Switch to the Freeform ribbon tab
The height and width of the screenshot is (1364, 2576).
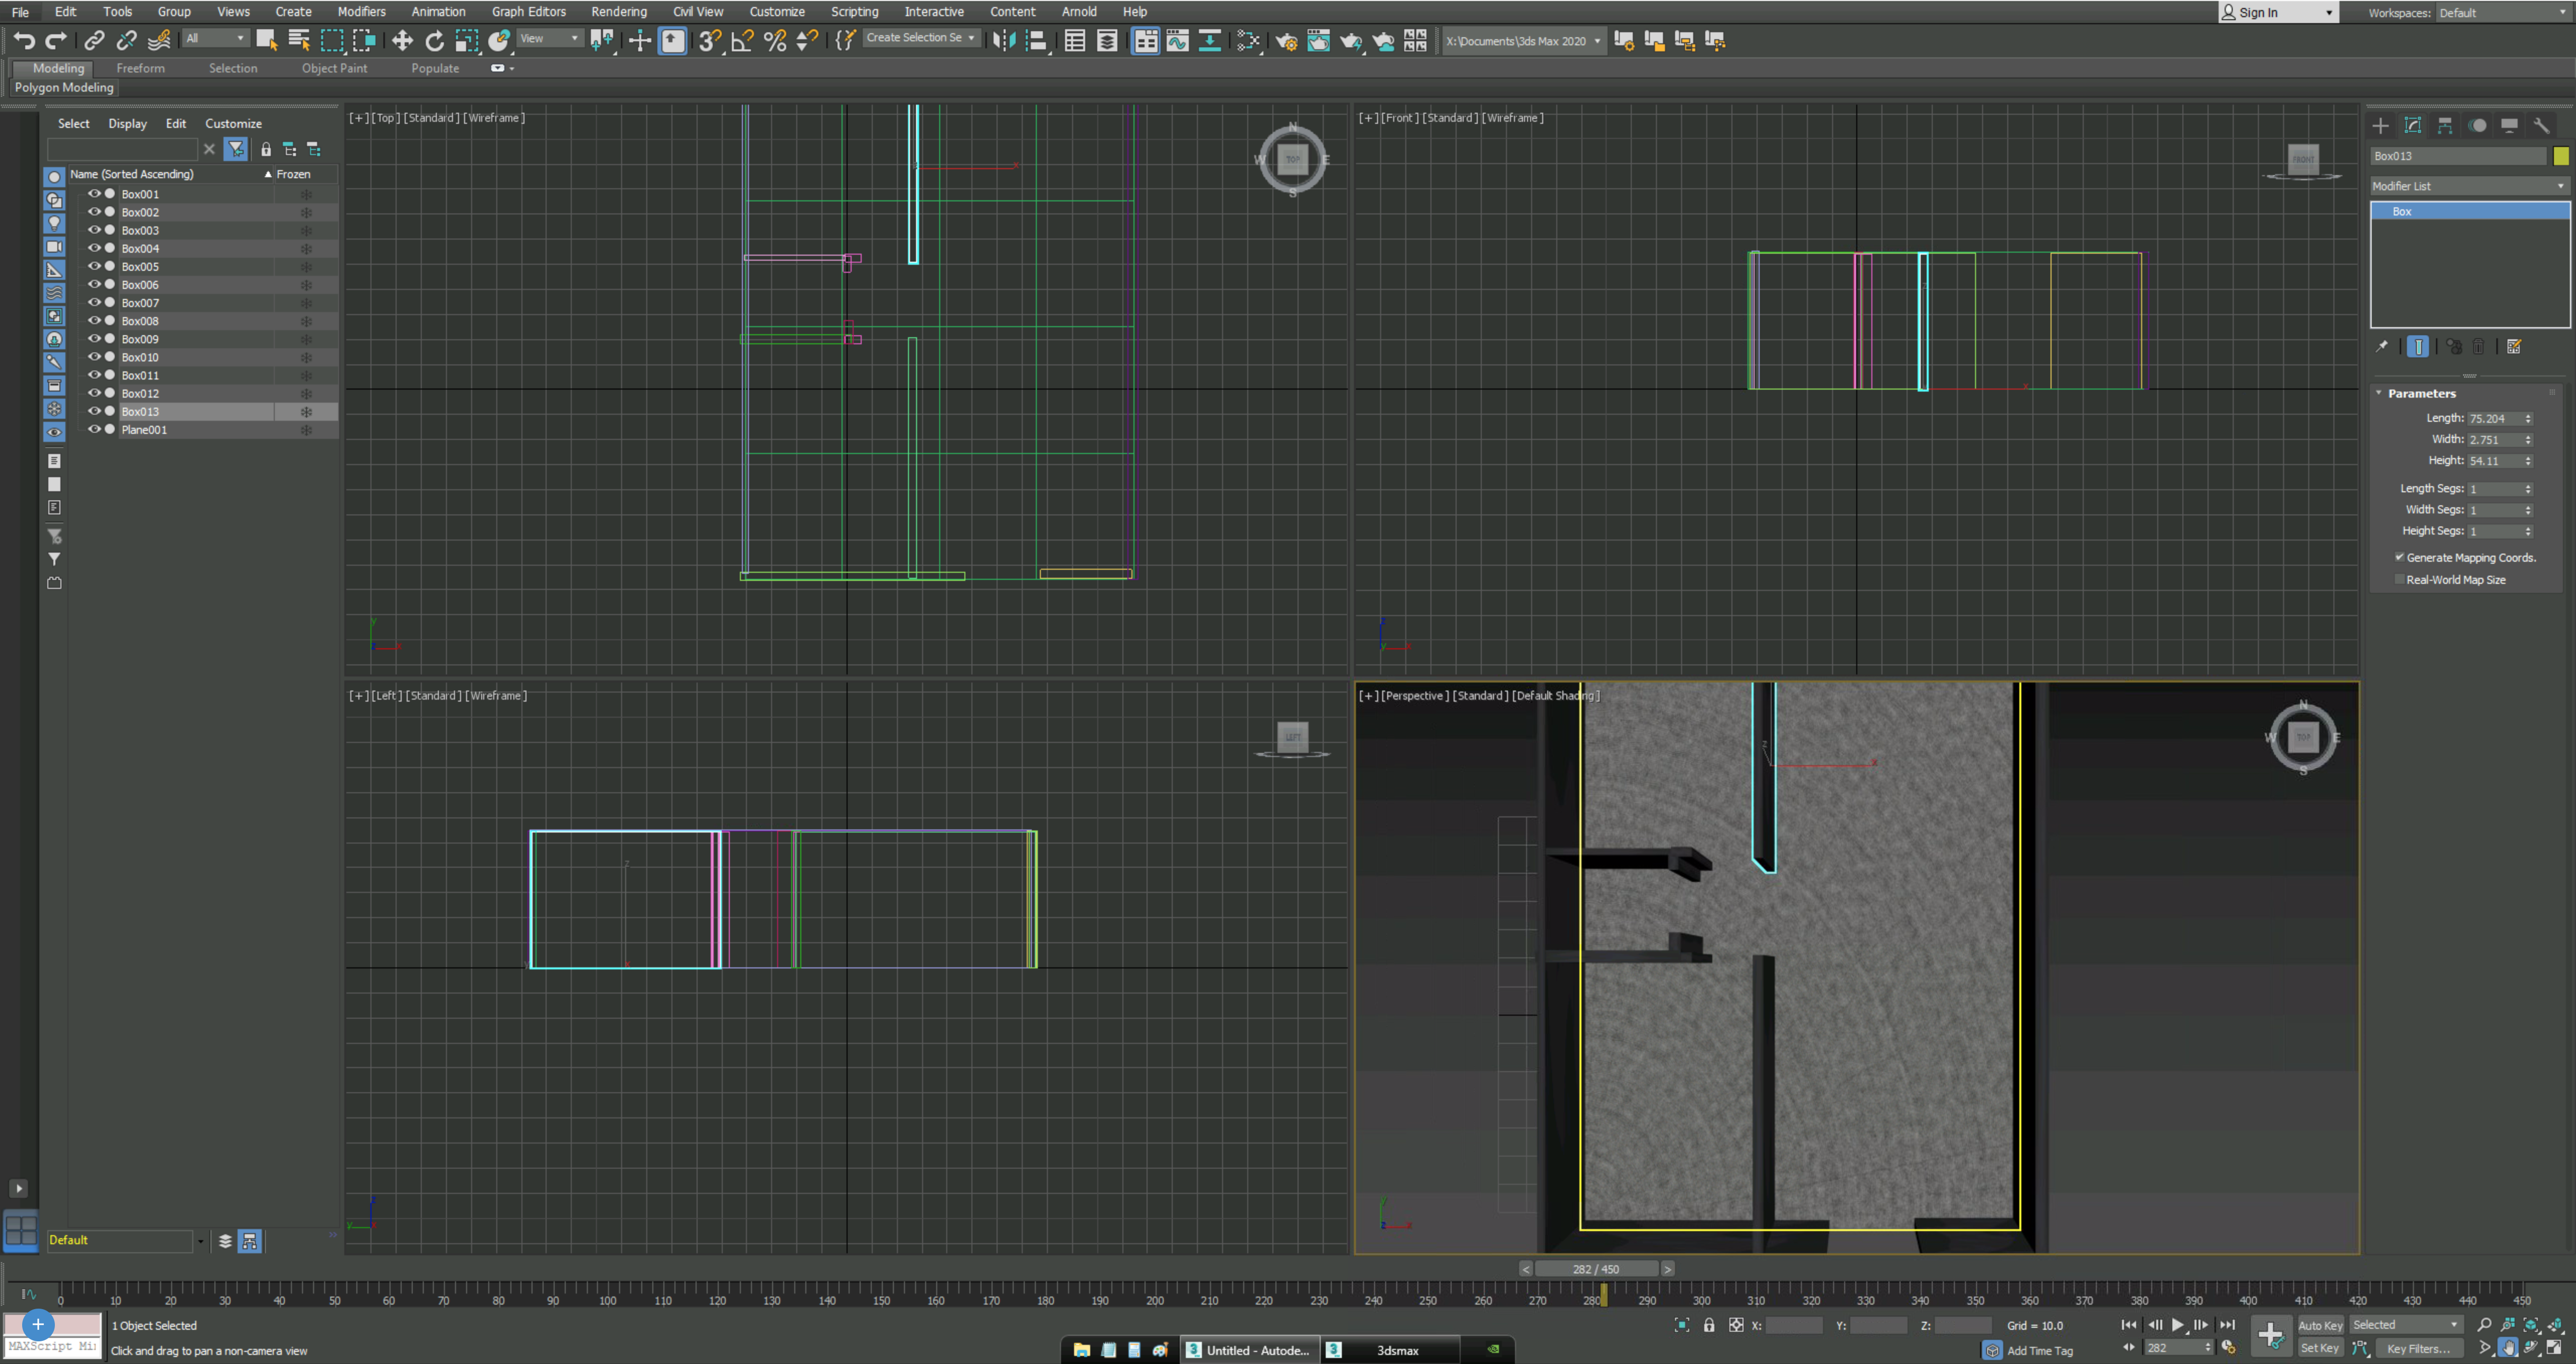pos(140,68)
